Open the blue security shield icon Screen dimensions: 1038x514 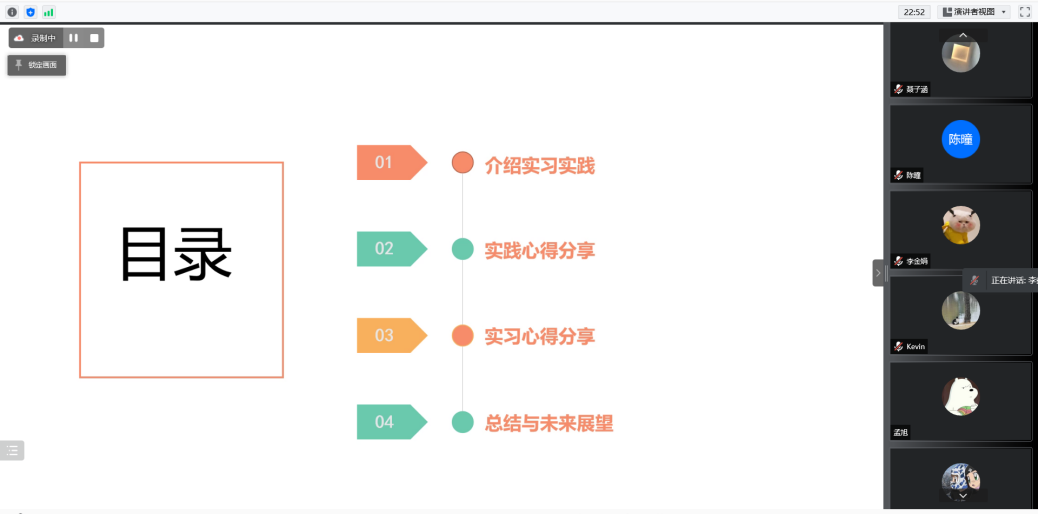click(30, 12)
